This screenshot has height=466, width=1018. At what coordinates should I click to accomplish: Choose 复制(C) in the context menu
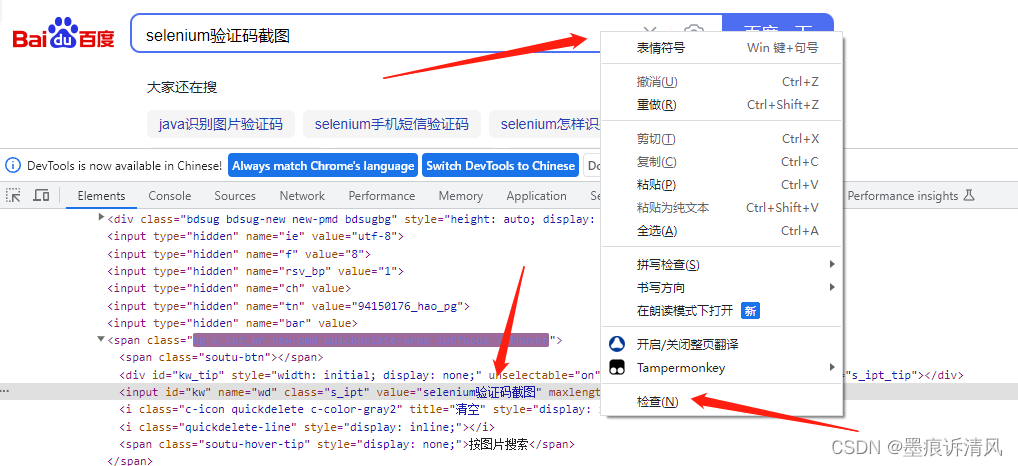(722, 162)
